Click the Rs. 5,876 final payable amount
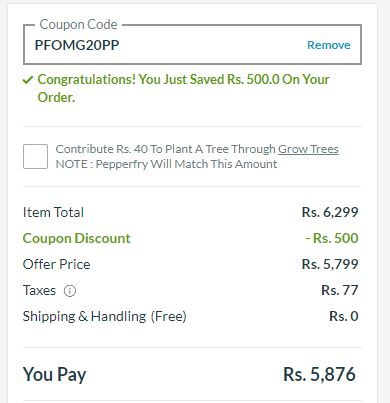Image resolution: width=390 pixels, height=403 pixels. click(x=319, y=374)
